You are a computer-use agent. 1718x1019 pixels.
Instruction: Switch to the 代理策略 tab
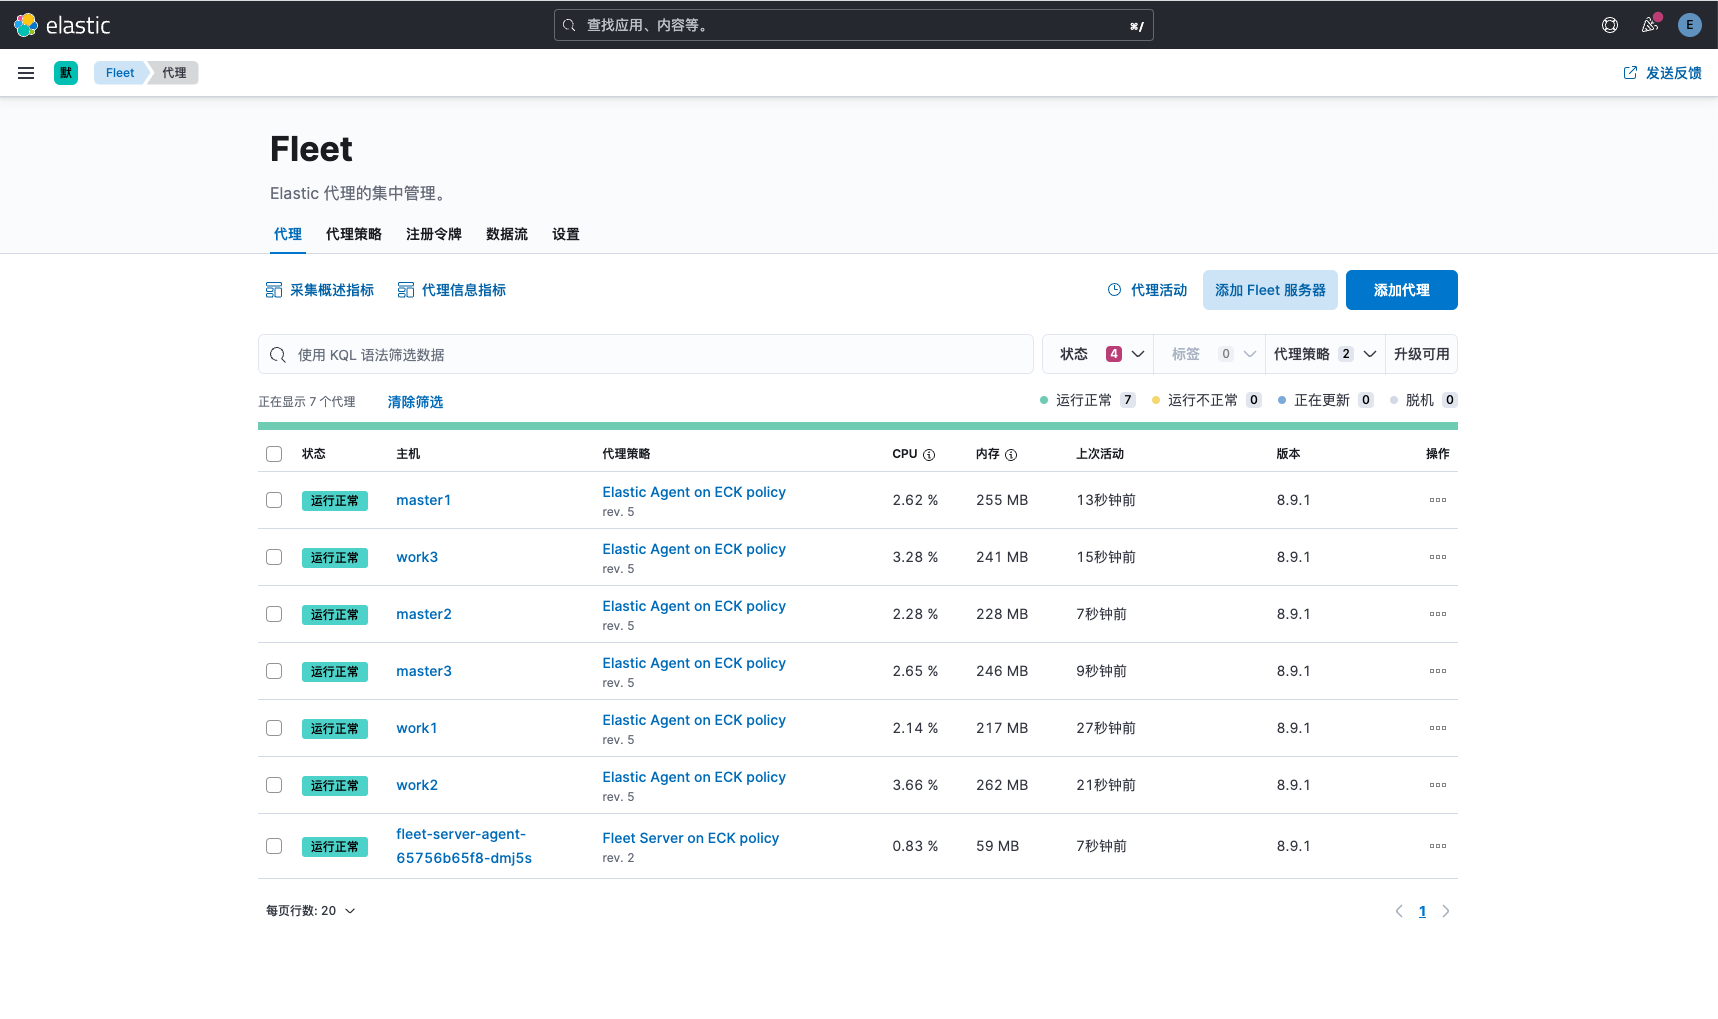tap(354, 234)
